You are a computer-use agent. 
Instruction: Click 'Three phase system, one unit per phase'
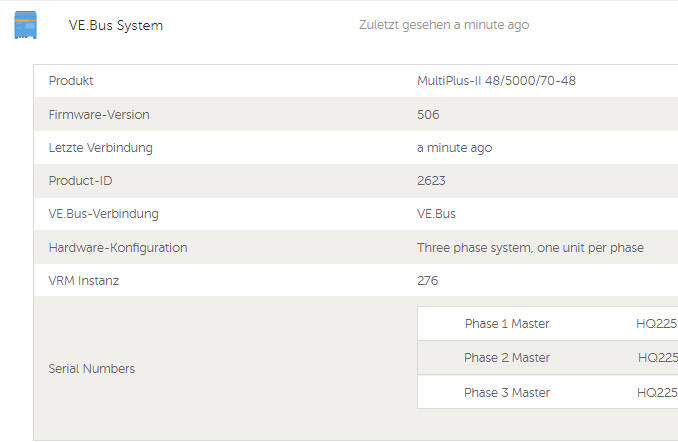531,248
